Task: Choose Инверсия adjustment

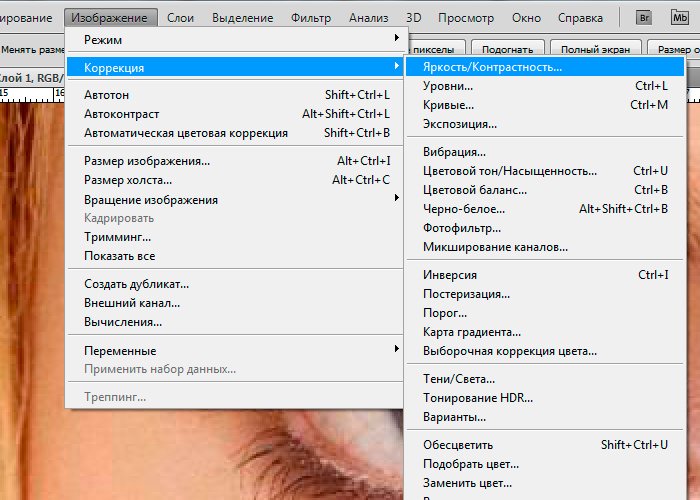Action: [450, 275]
